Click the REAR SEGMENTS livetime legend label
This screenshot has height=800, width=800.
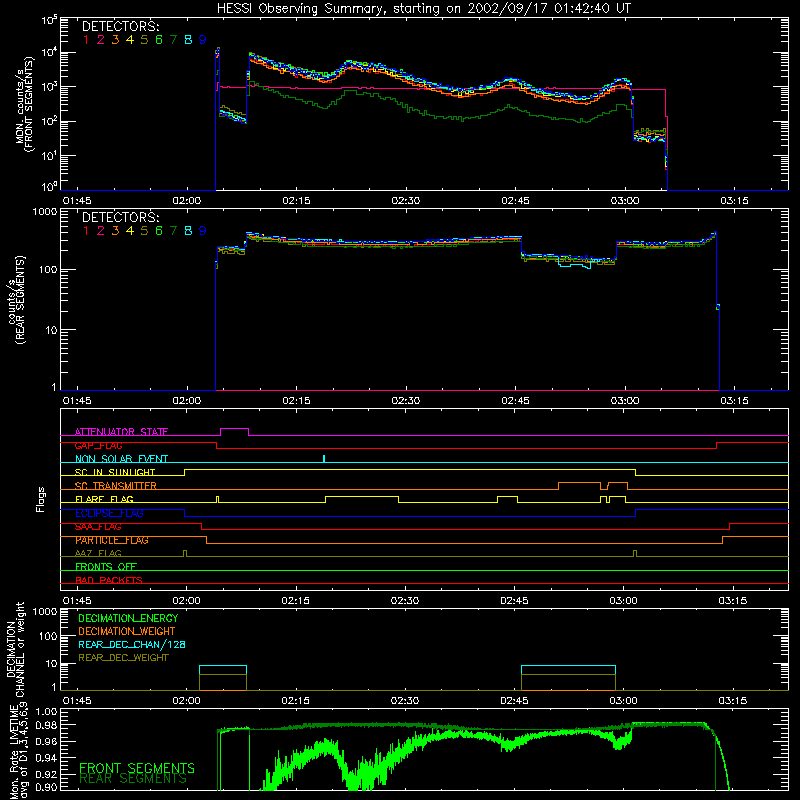(133, 779)
